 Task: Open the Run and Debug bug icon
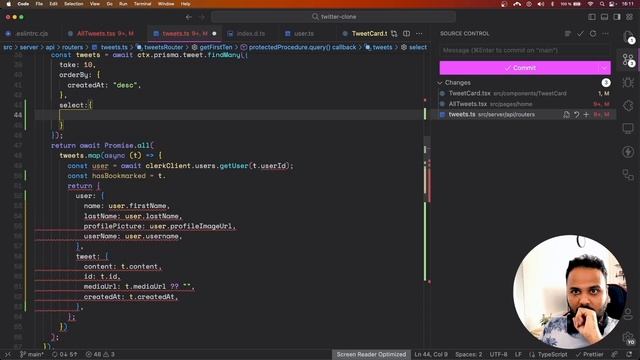[628, 83]
